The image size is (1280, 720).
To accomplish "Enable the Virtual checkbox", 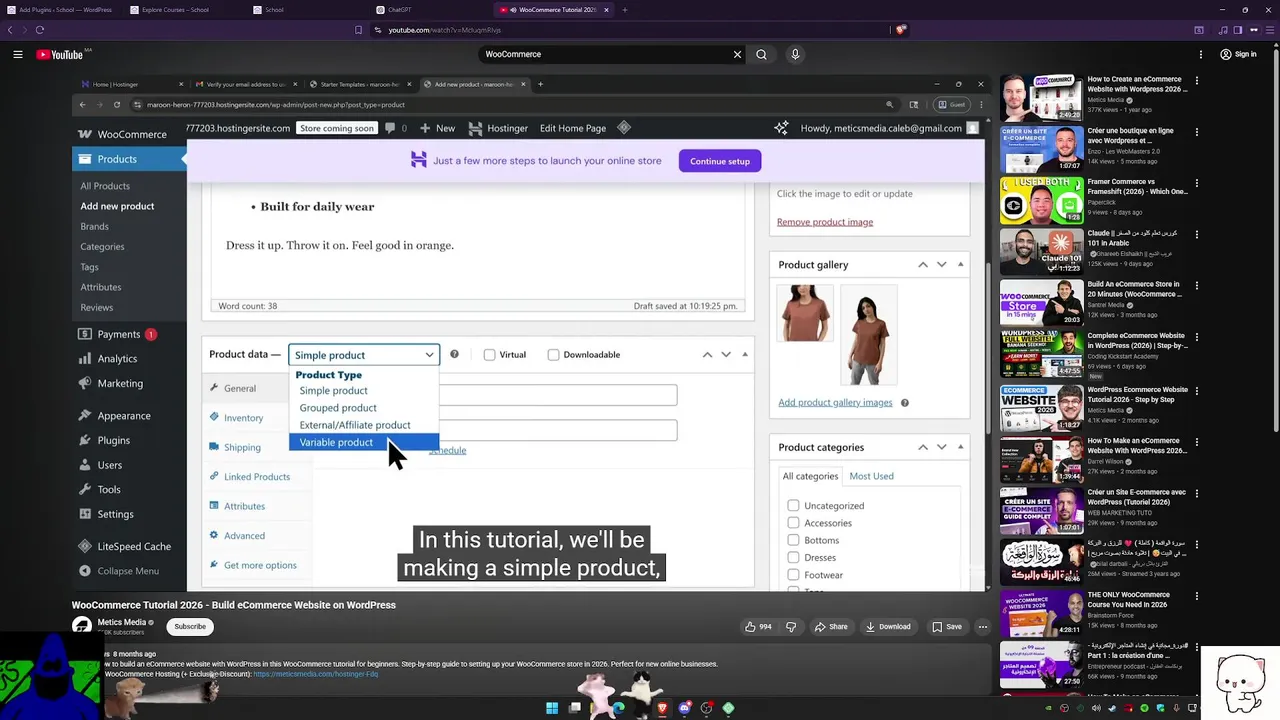I will pos(490,355).
